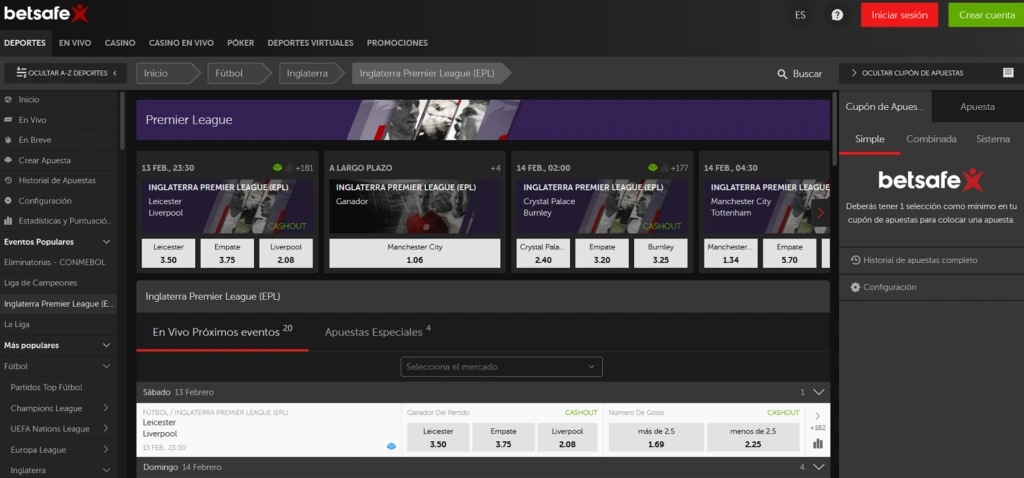This screenshot has width=1024, height=478.
Task: Click the Betsafe logo in header
Action: pyautogui.click(x=46, y=13)
